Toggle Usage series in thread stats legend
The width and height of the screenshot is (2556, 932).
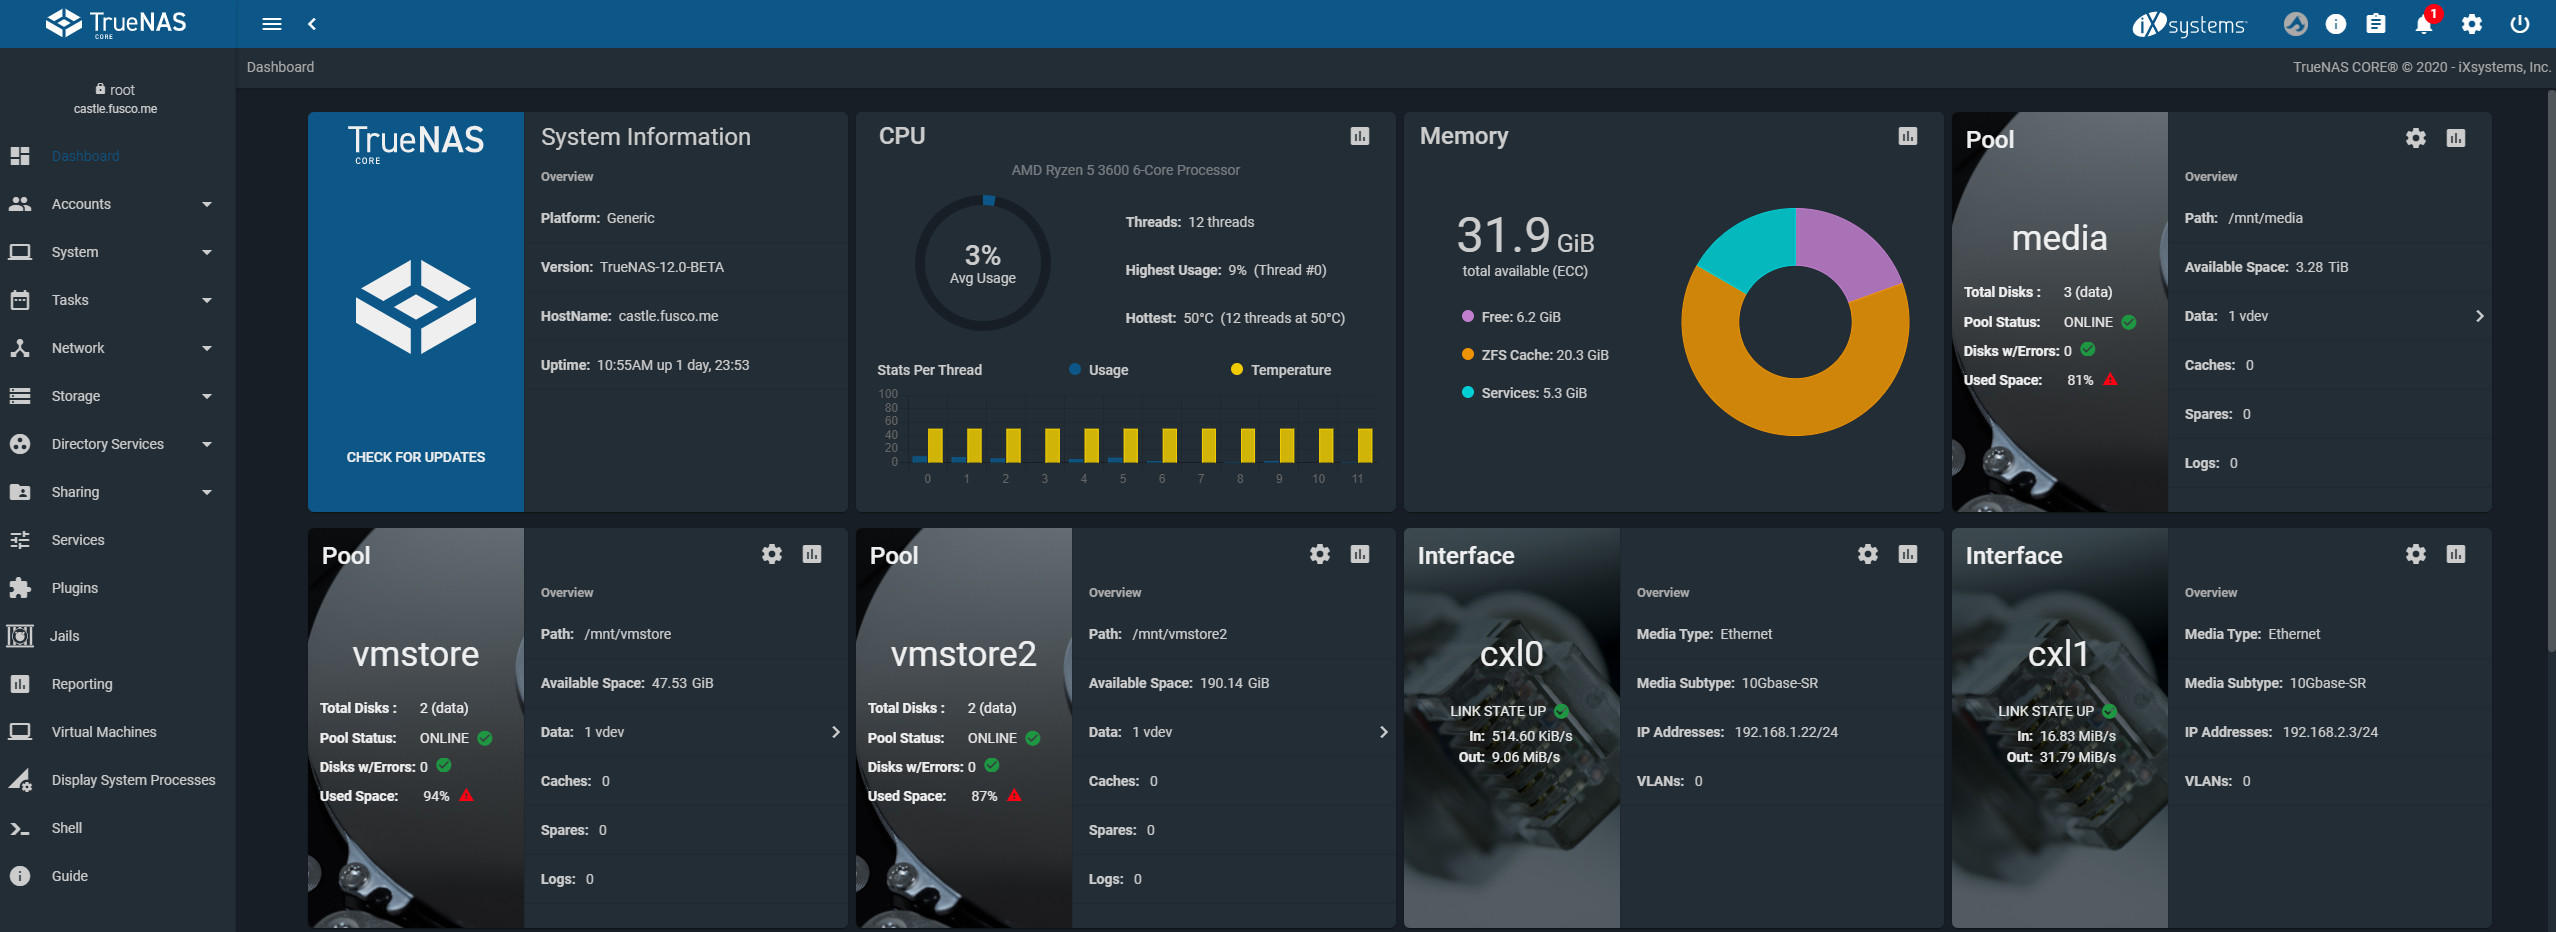[1098, 370]
